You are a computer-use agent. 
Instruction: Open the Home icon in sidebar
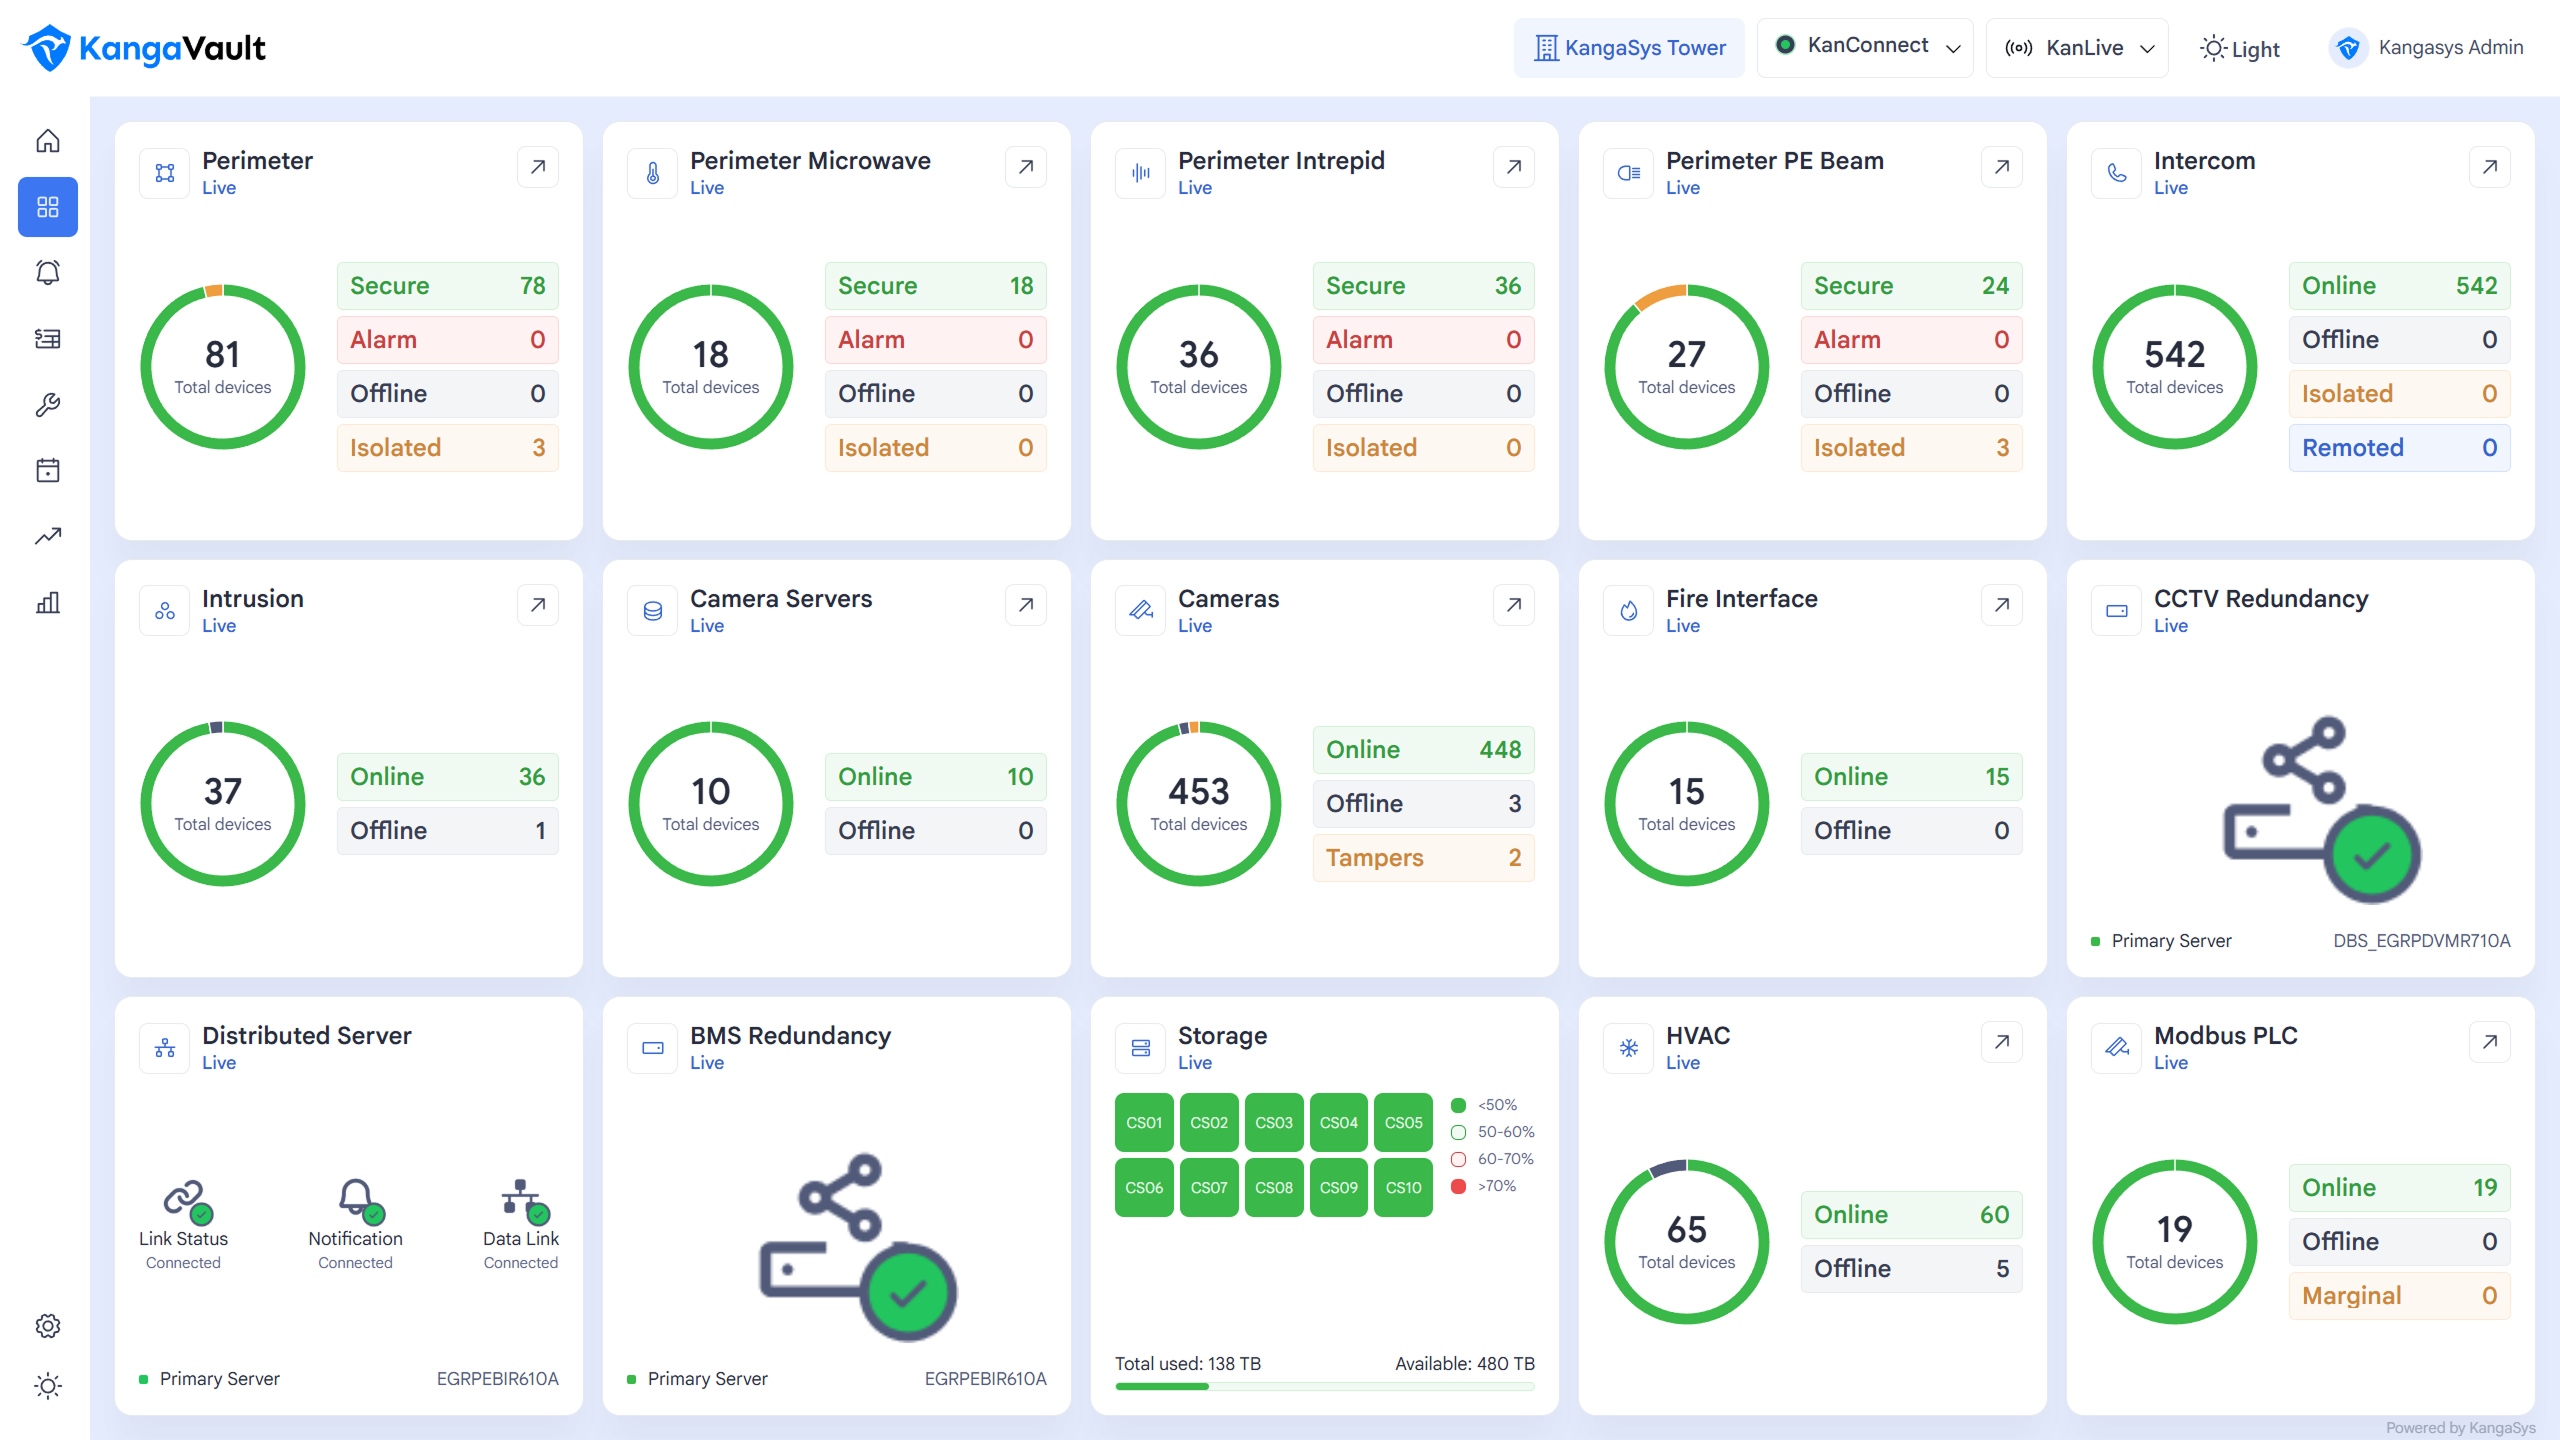click(x=48, y=141)
